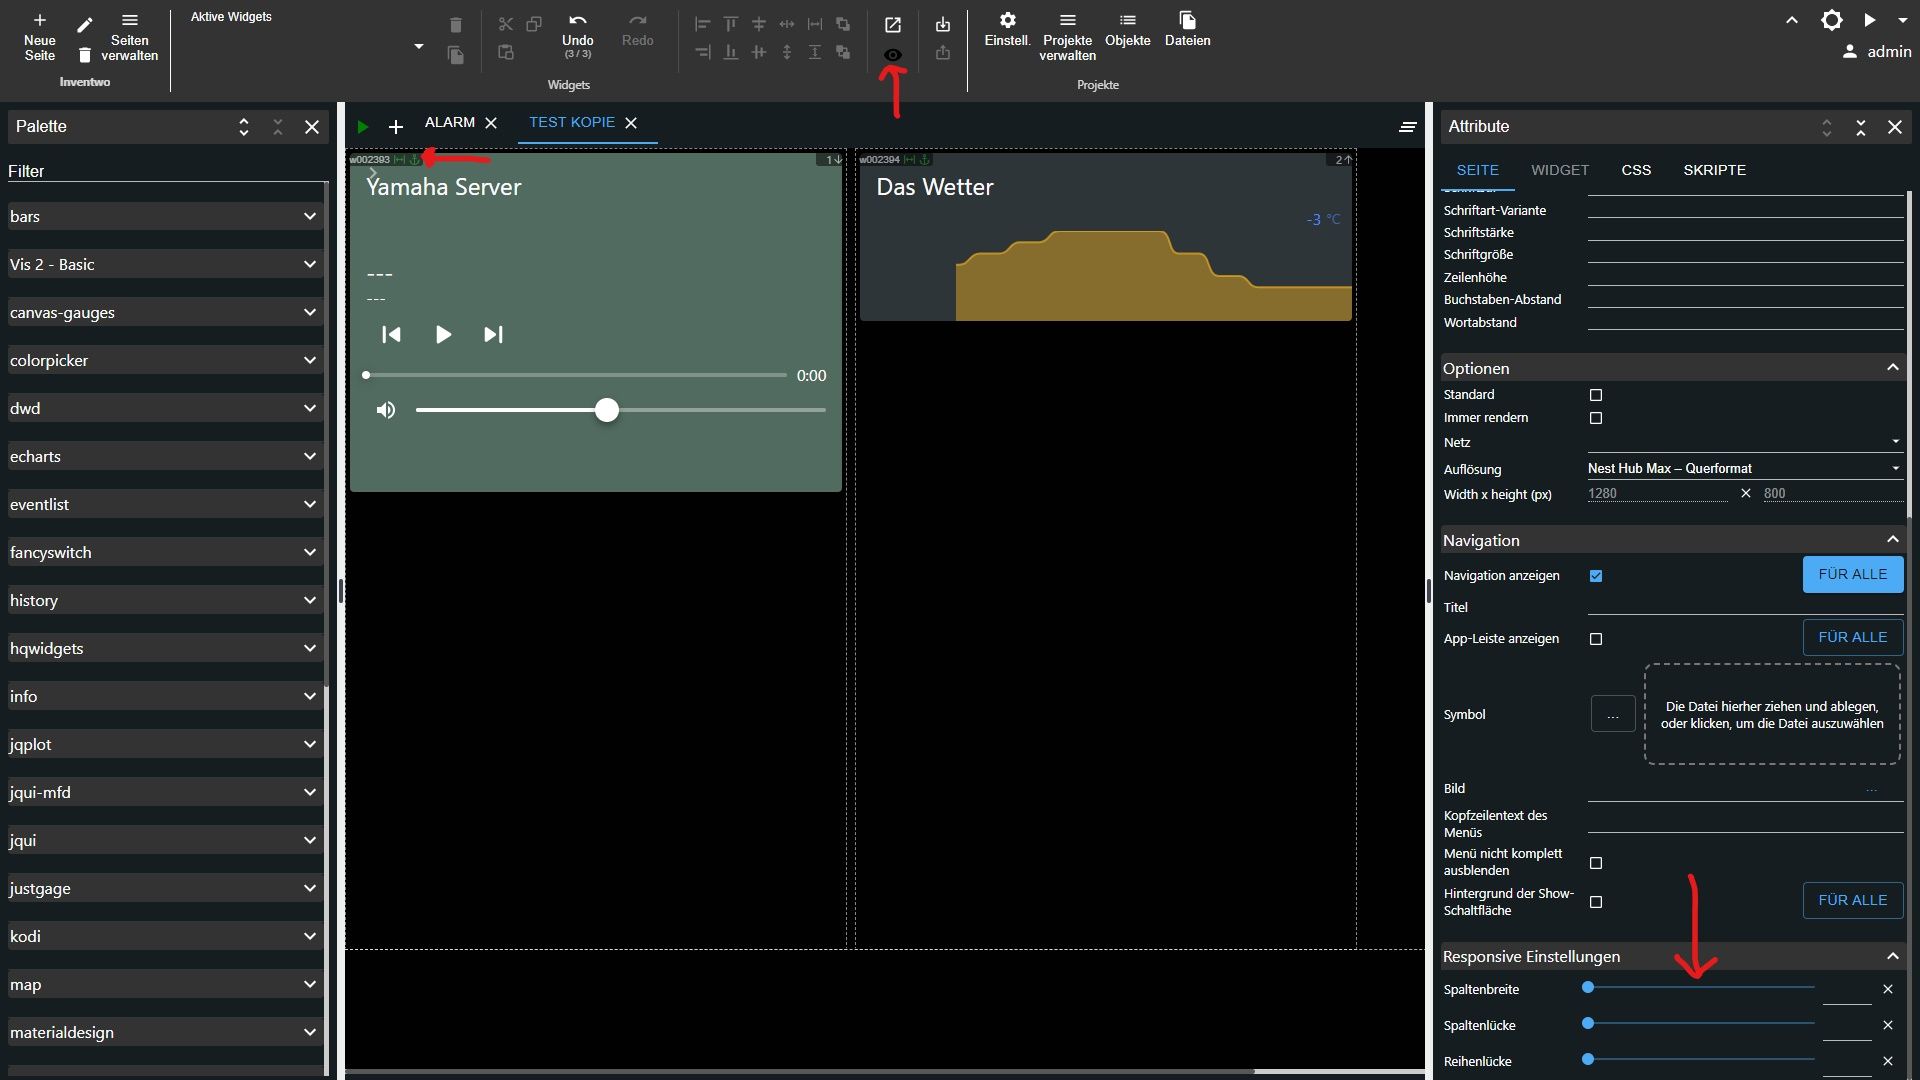Image resolution: width=1920 pixels, height=1080 pixels.
Task: Expand the echarts palette group
Action: pos(165,456)
